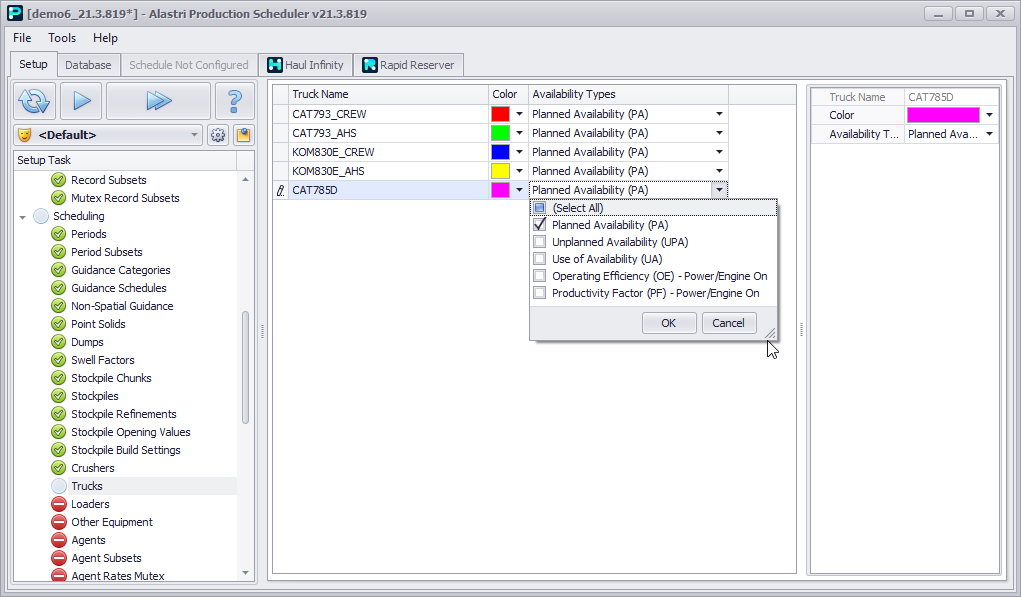The height and width of the screenshot is (597, 1021).
Task: Click the green check beside Mutex Record Subsets
Action: (59, 198)
